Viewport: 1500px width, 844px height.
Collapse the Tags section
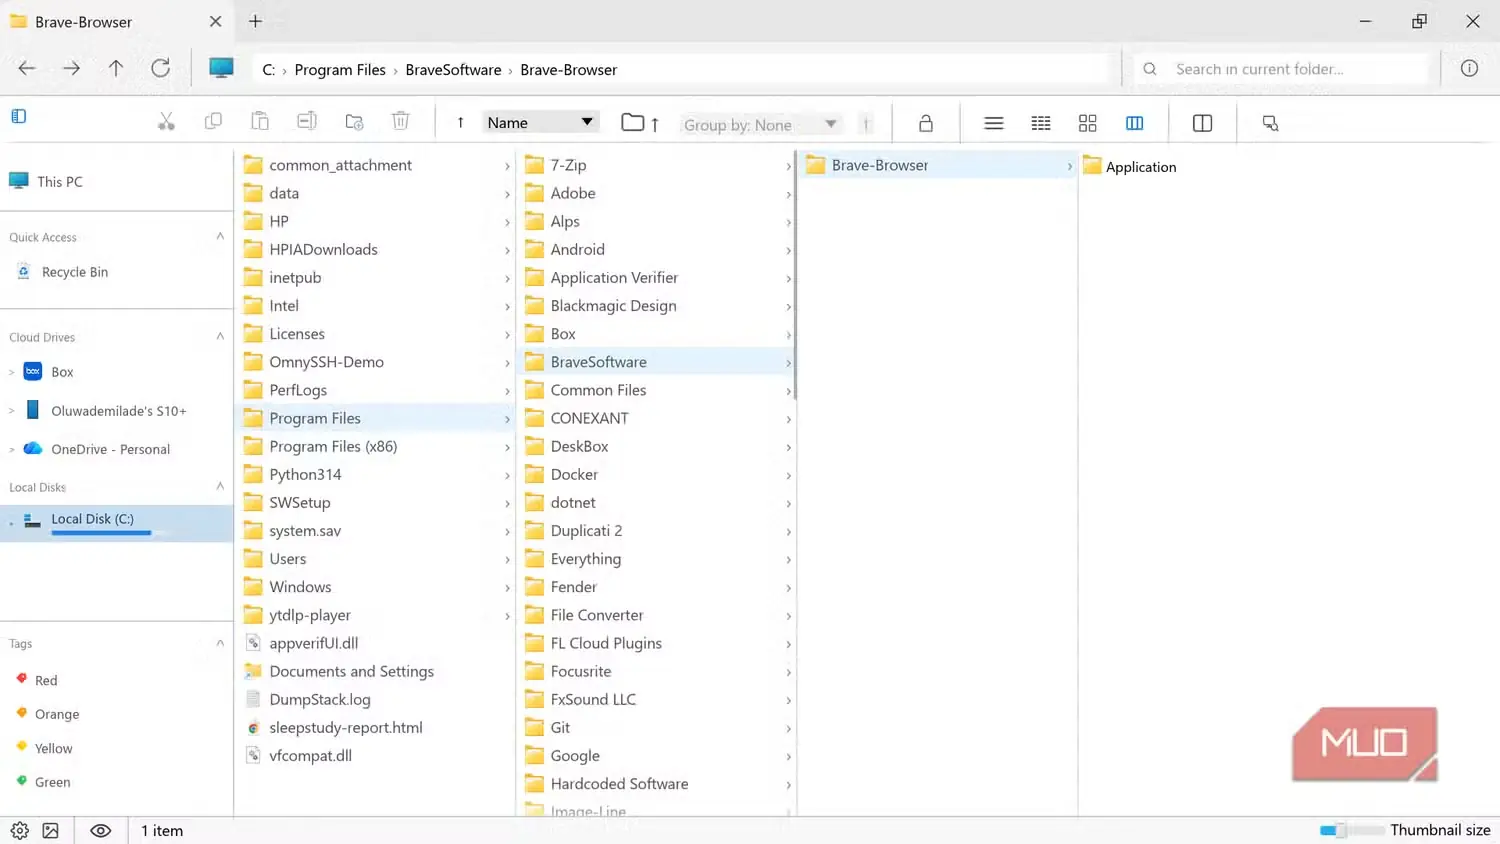pyautogui.click(x=220, y=643)
